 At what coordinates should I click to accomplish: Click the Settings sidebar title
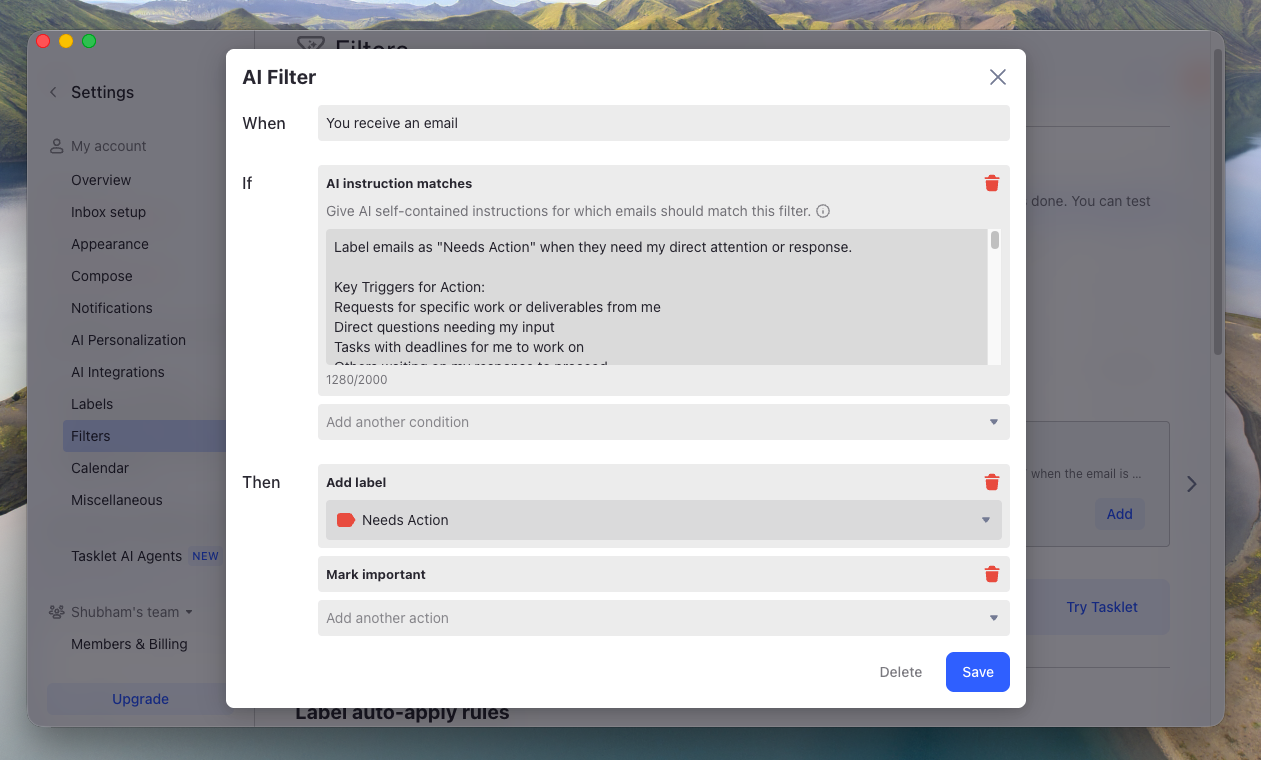[x=102, y=92]
